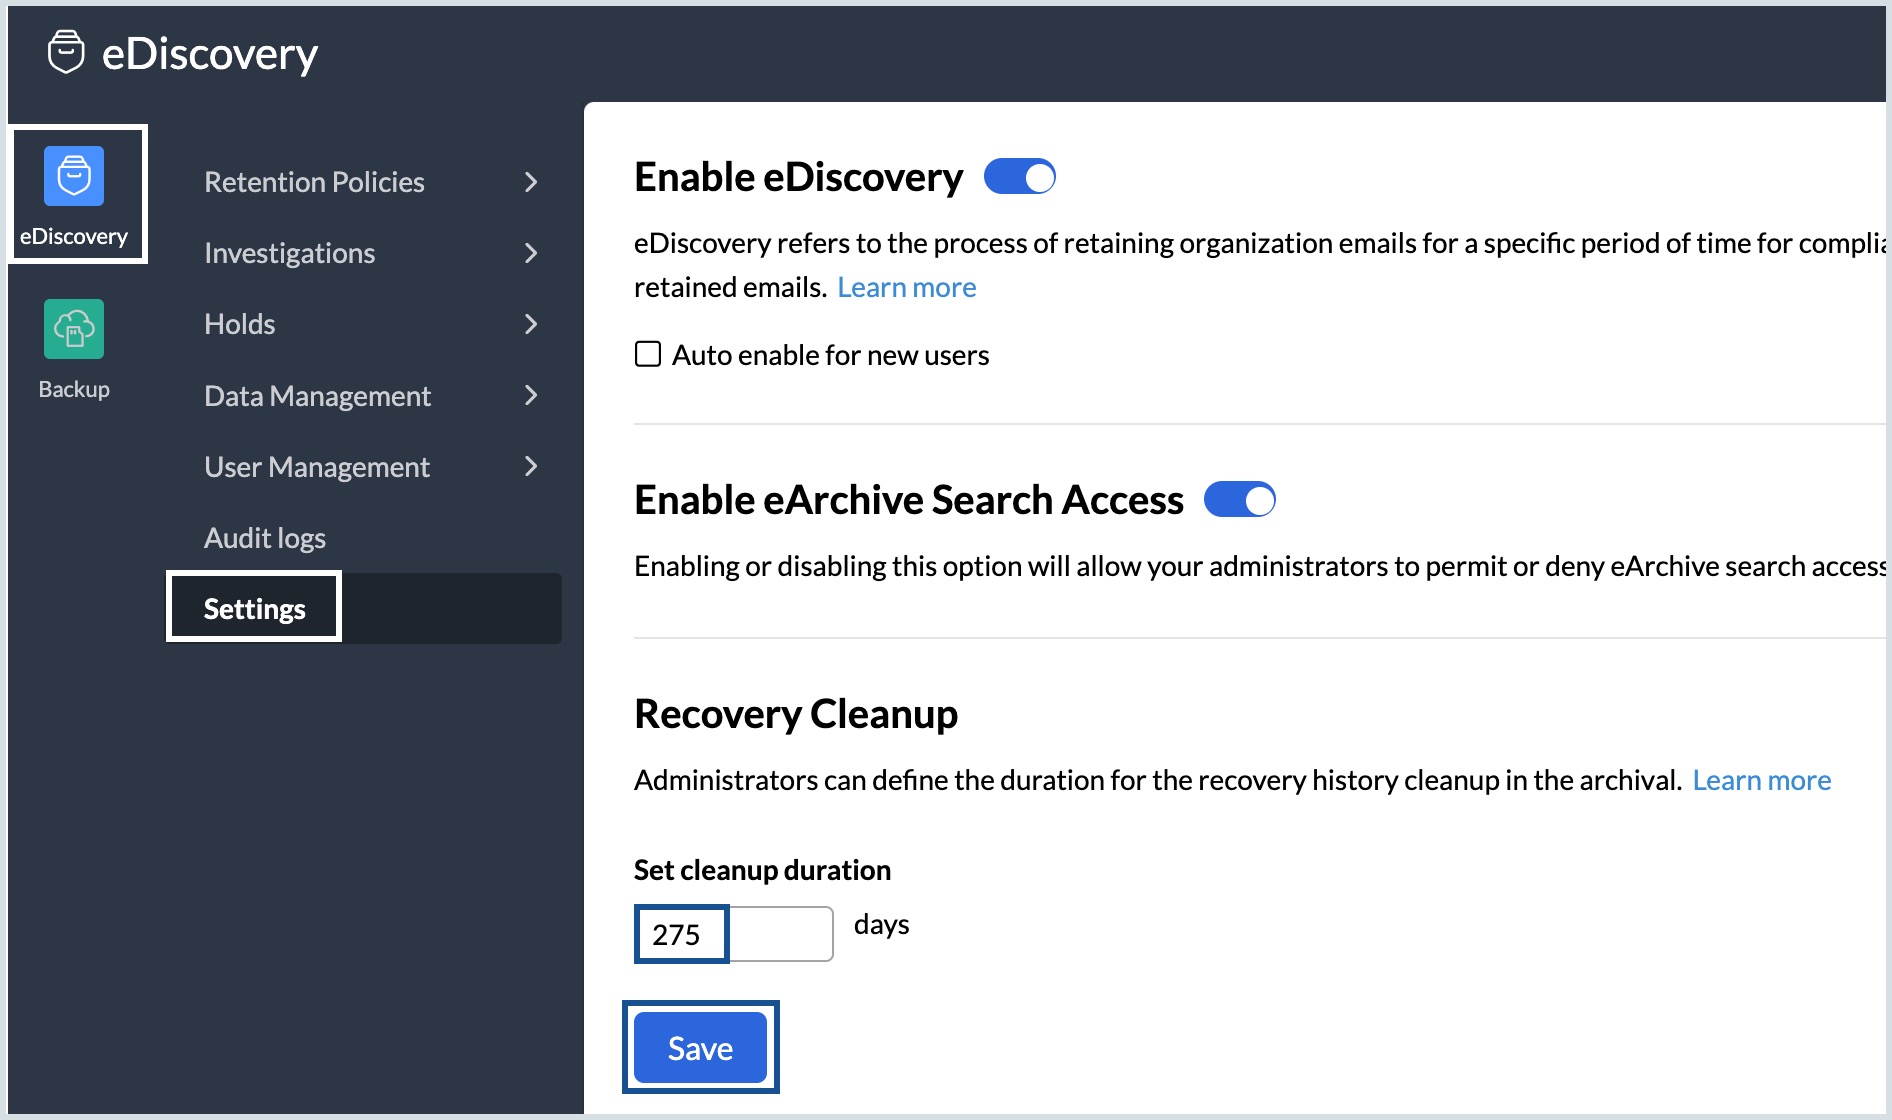Screen dimensions: 1892x1120
Task: Expand the Investigations chevron arrow
Action: coord(531,253)
